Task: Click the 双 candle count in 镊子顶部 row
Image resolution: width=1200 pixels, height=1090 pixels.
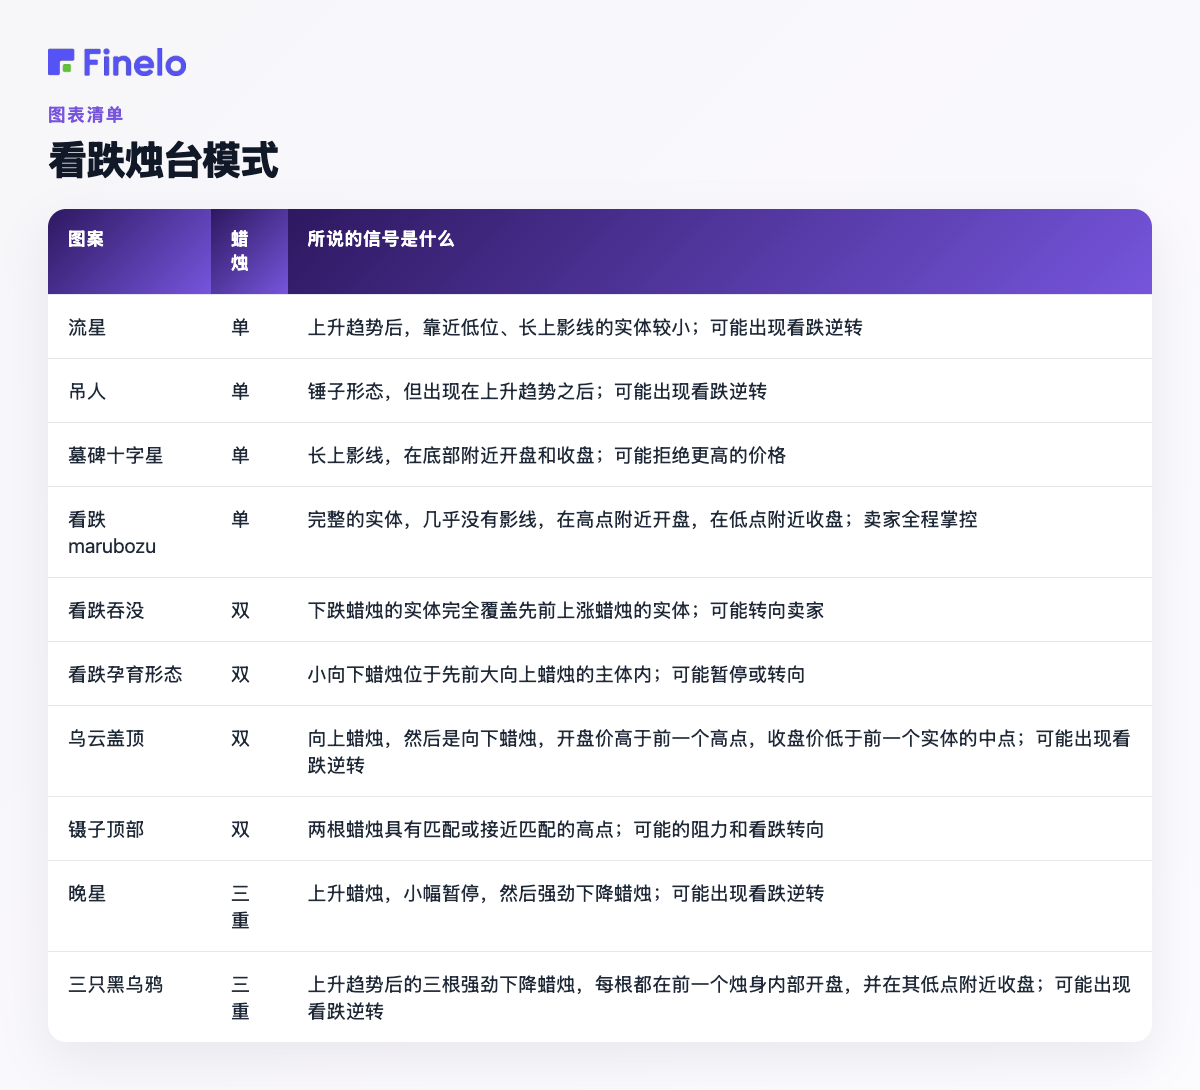Action: click(x=240, y=829)
